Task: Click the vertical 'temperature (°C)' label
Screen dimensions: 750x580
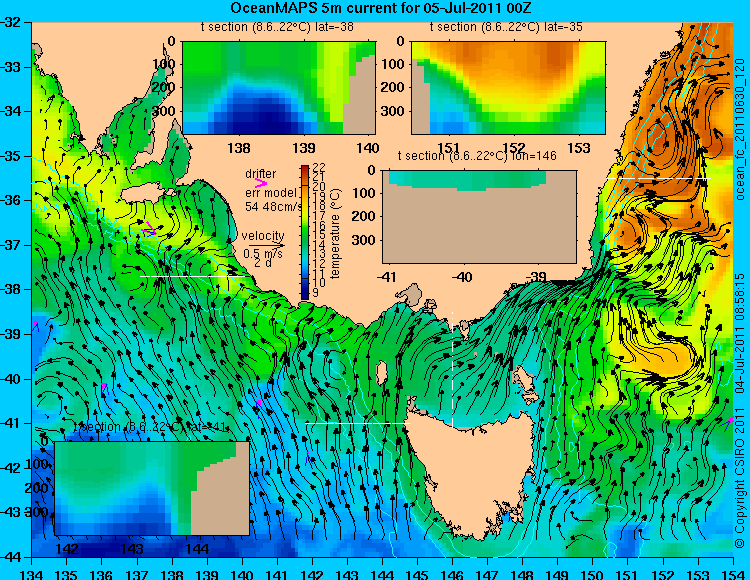Action: tap(334, 233)
